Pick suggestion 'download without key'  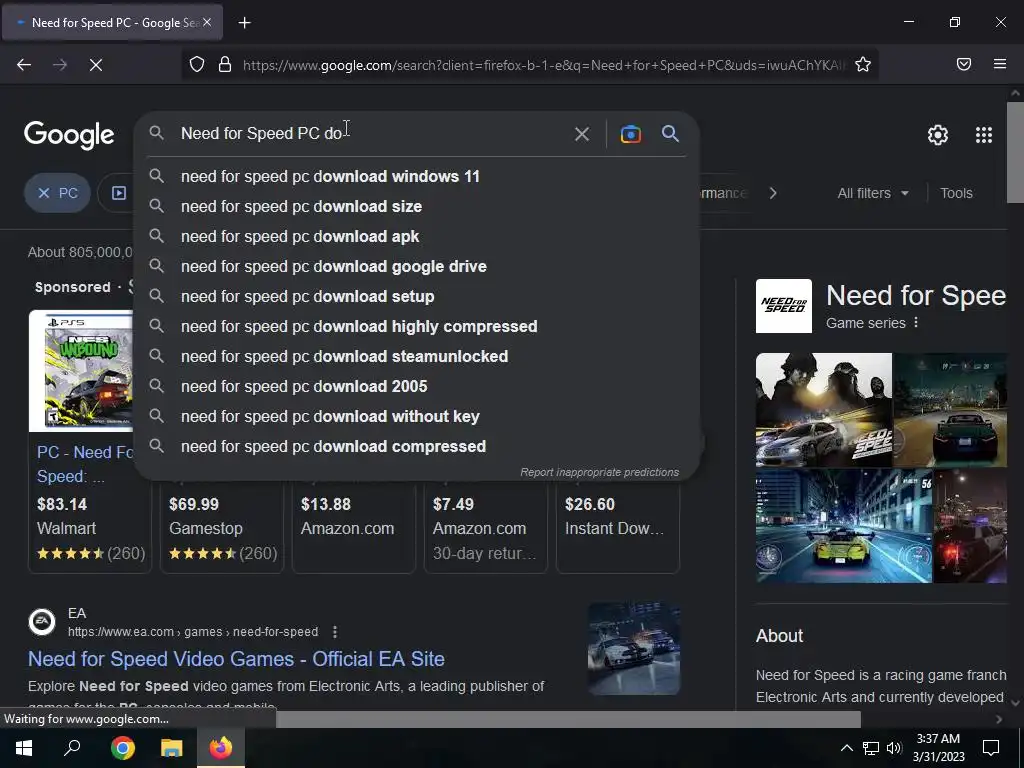click(417, 417)
